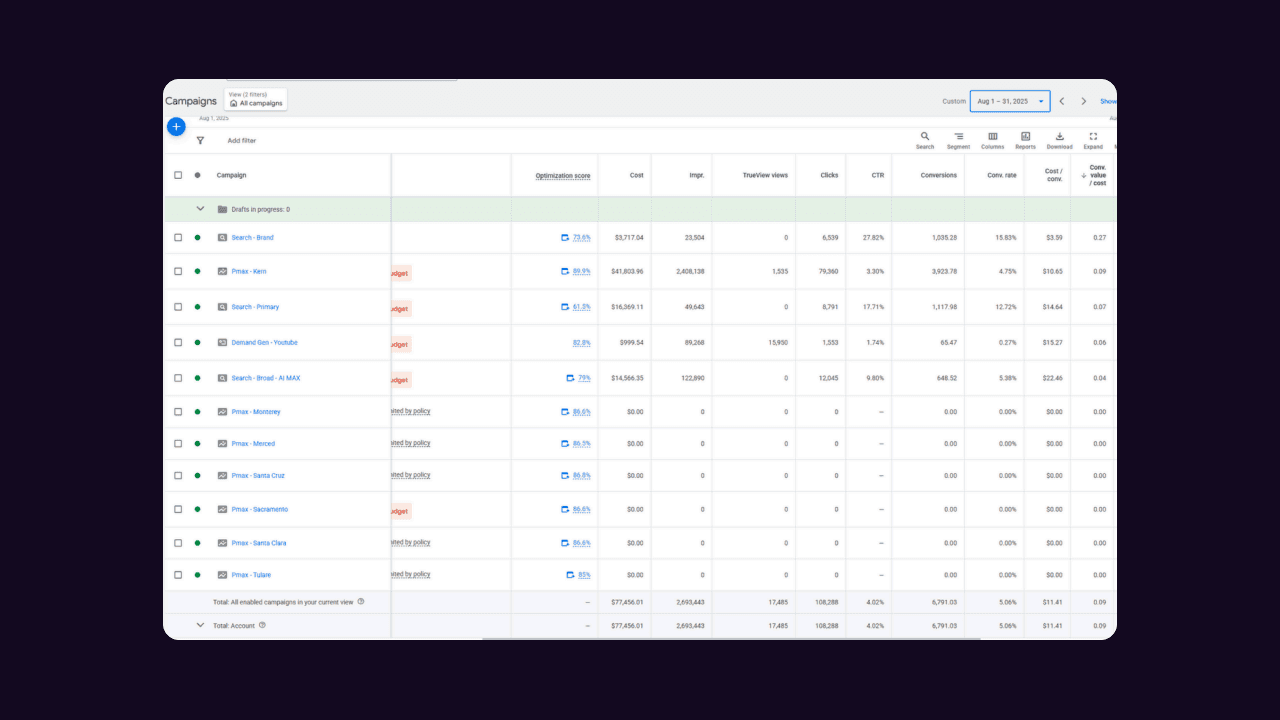1280x720 pixels.
Task: Open the Pmax - Kern campaign link
Action: [249, 271]
